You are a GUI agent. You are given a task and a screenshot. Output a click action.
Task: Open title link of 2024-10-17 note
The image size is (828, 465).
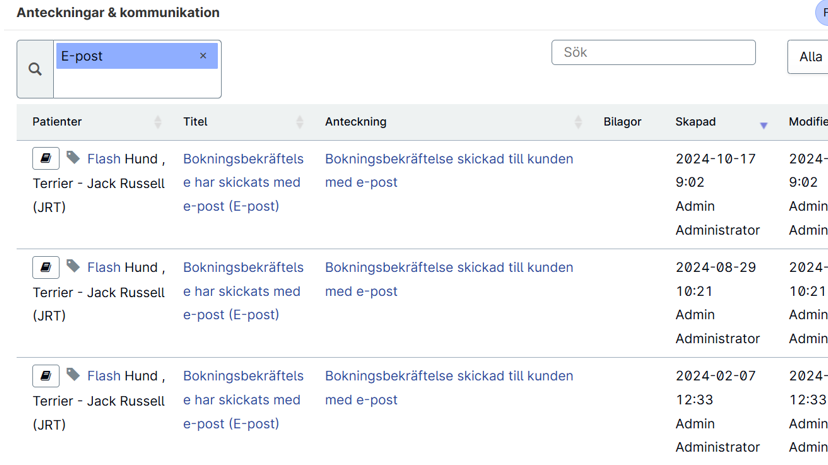pyautogui.click(x=243, y=183)
